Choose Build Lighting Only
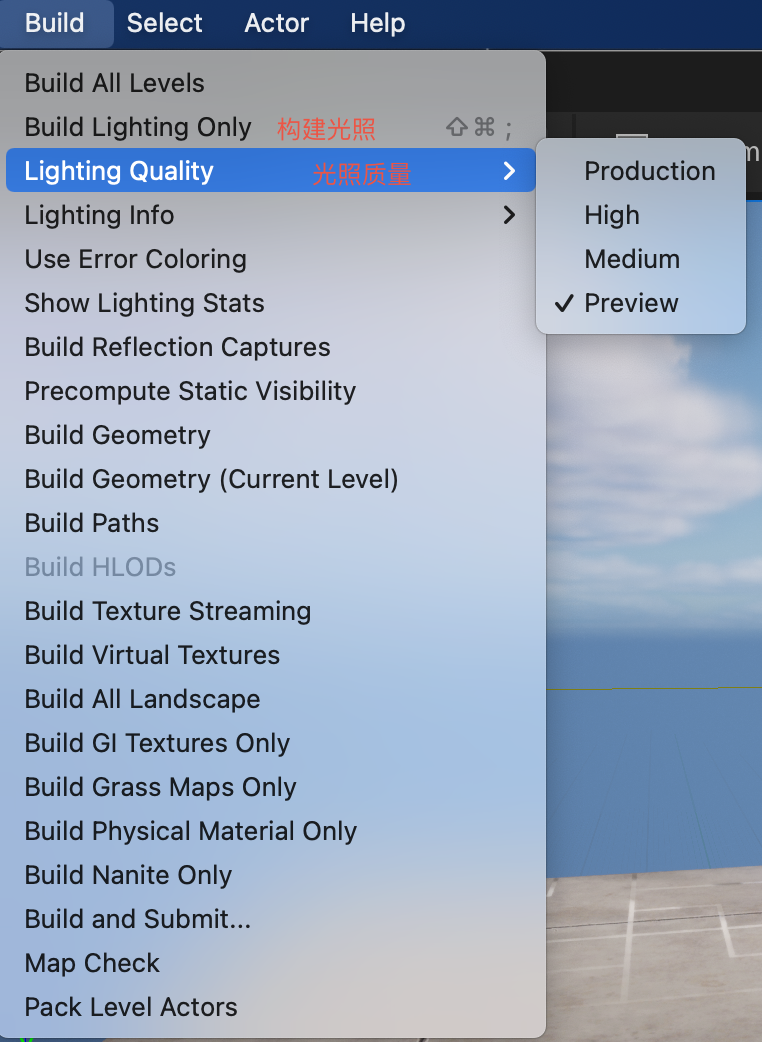Viewport: 762px width, 1042px height. point(271,127)
